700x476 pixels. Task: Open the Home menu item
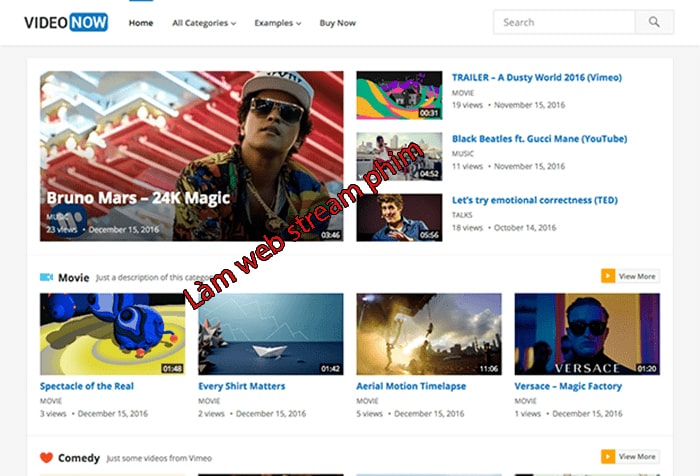pyautogui.click(x=141, y=23)
